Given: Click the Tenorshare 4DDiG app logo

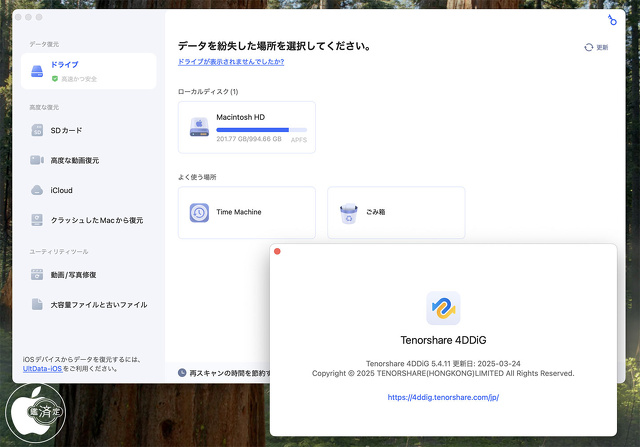Looking at the screenshot, I should coord(443,308).
